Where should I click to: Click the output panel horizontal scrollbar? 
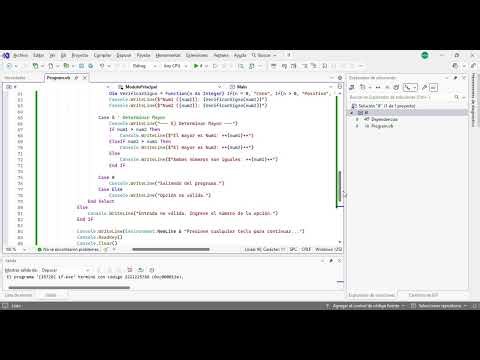coord(69,288)
